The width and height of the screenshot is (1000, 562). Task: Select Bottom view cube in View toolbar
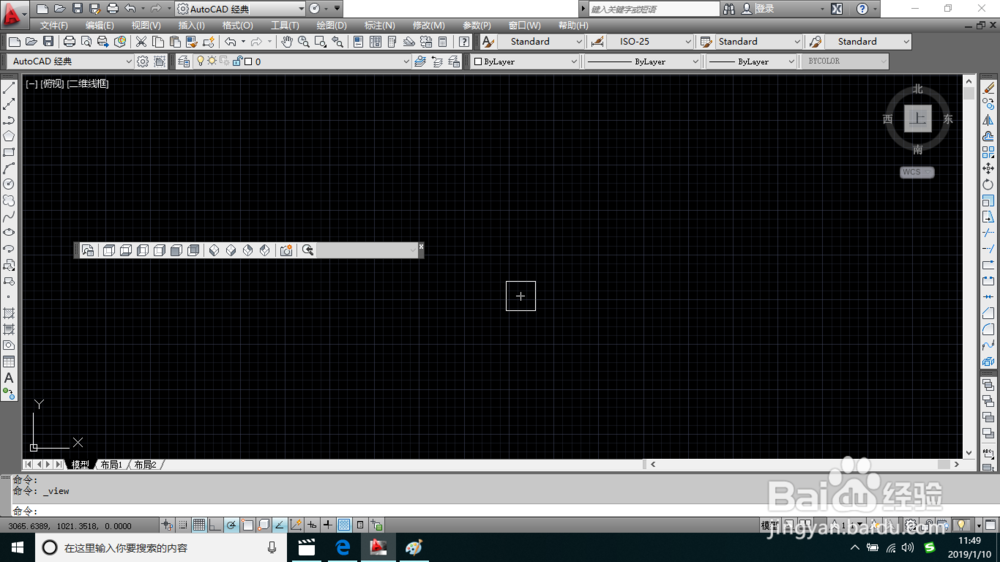(126, 250)
